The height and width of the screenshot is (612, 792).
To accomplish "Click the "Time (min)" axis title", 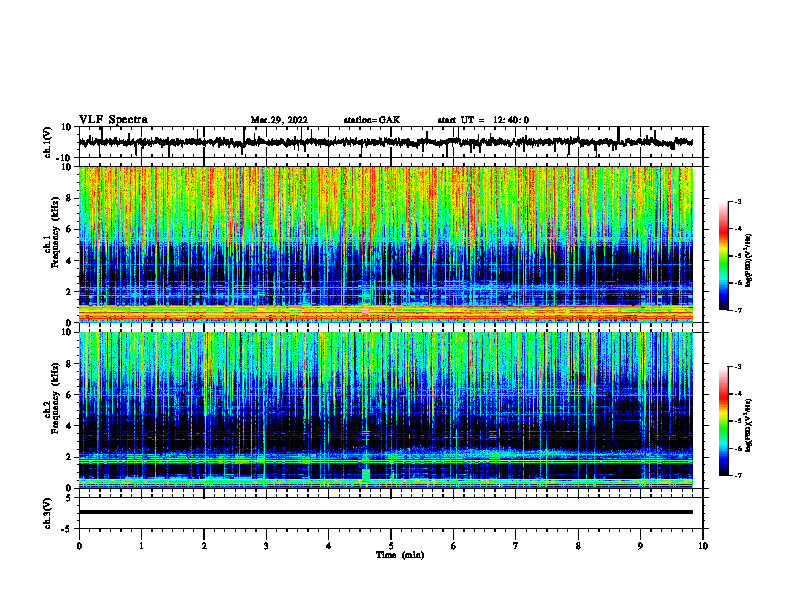I will click(x=400, y=555).
